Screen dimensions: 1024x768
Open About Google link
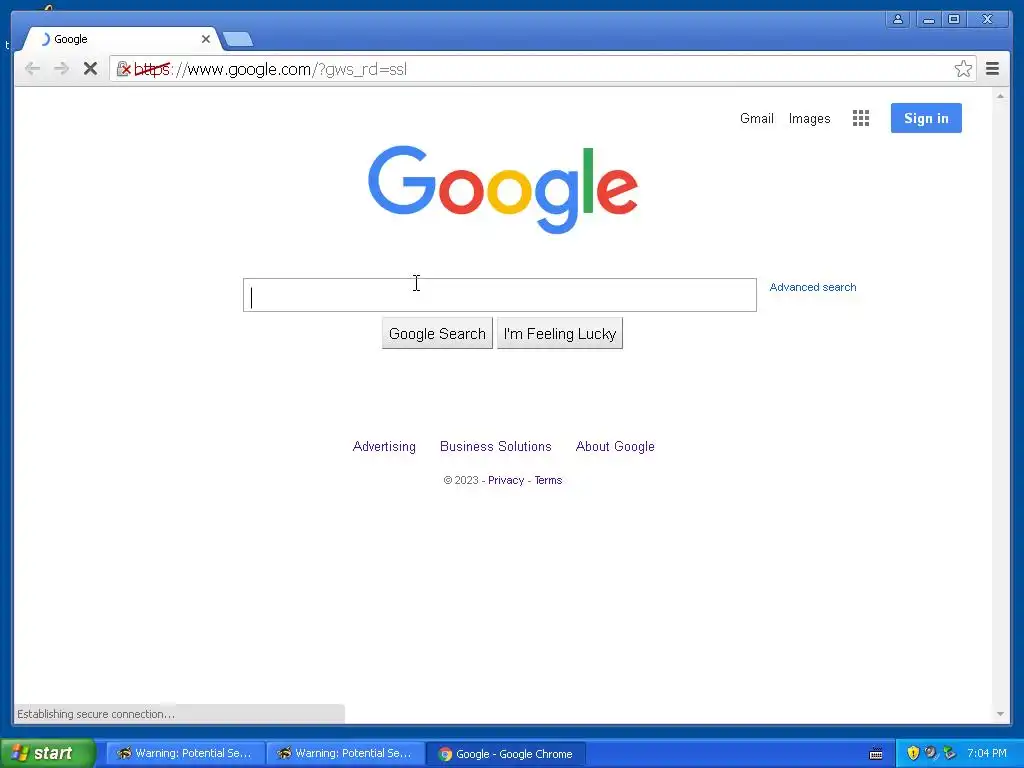(615, 447)
